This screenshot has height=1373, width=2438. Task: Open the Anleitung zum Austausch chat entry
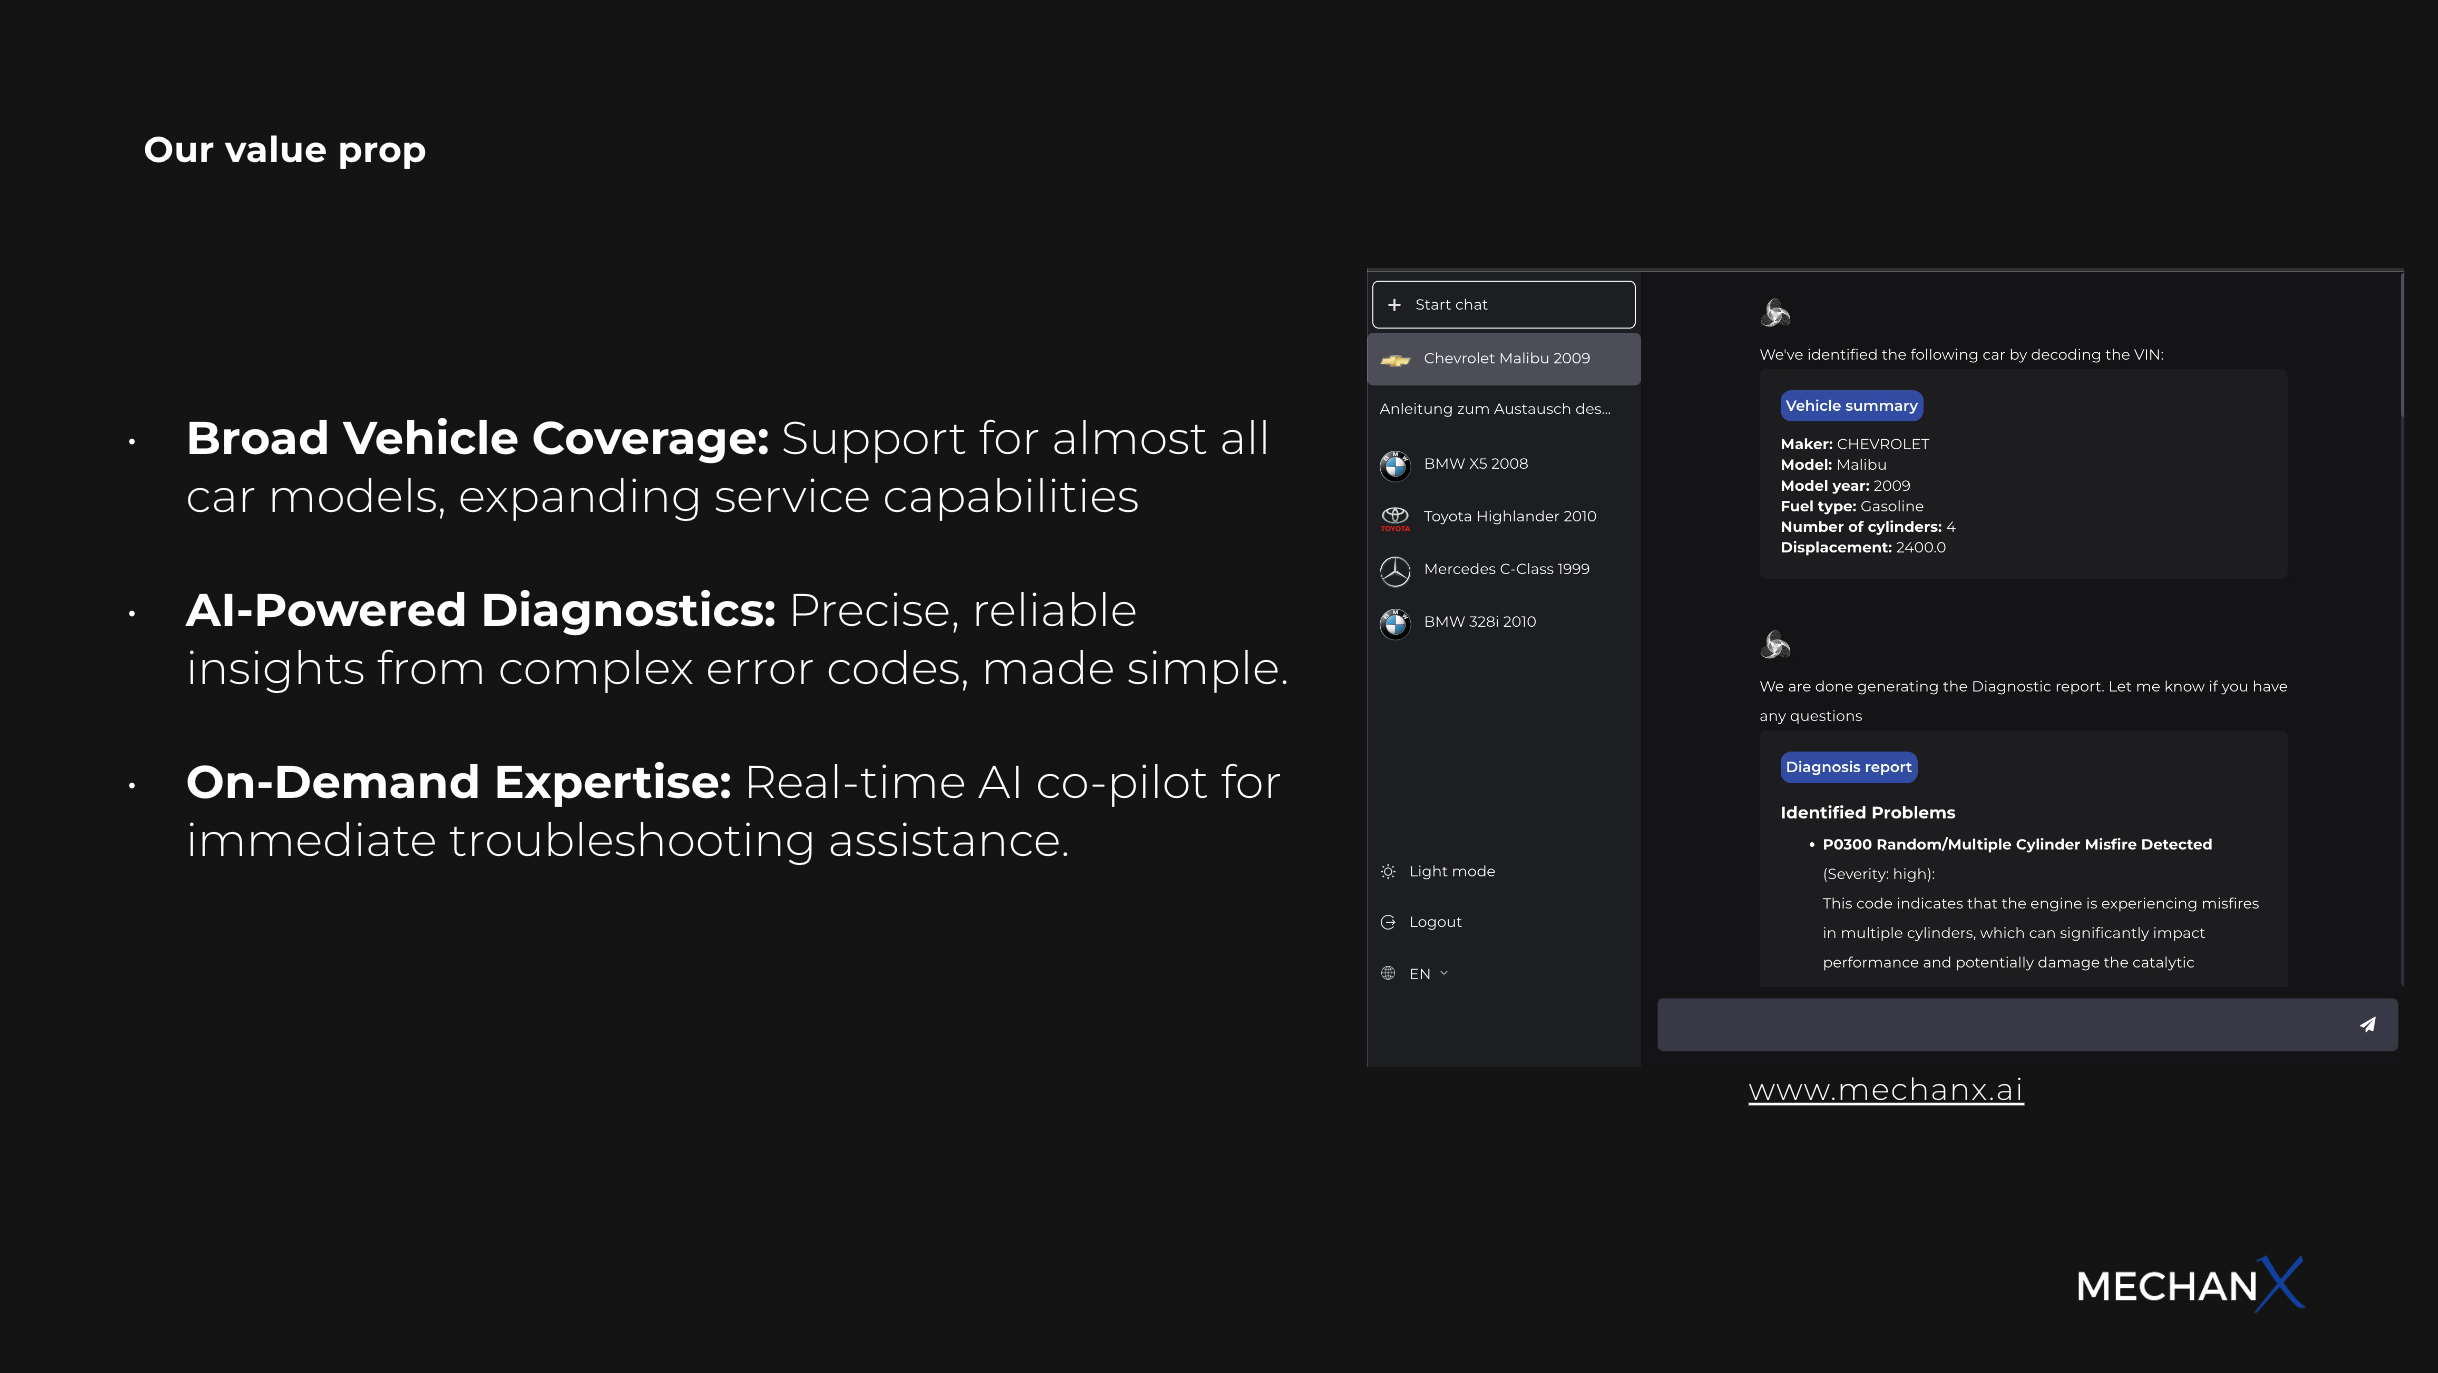pos(1494,409)
